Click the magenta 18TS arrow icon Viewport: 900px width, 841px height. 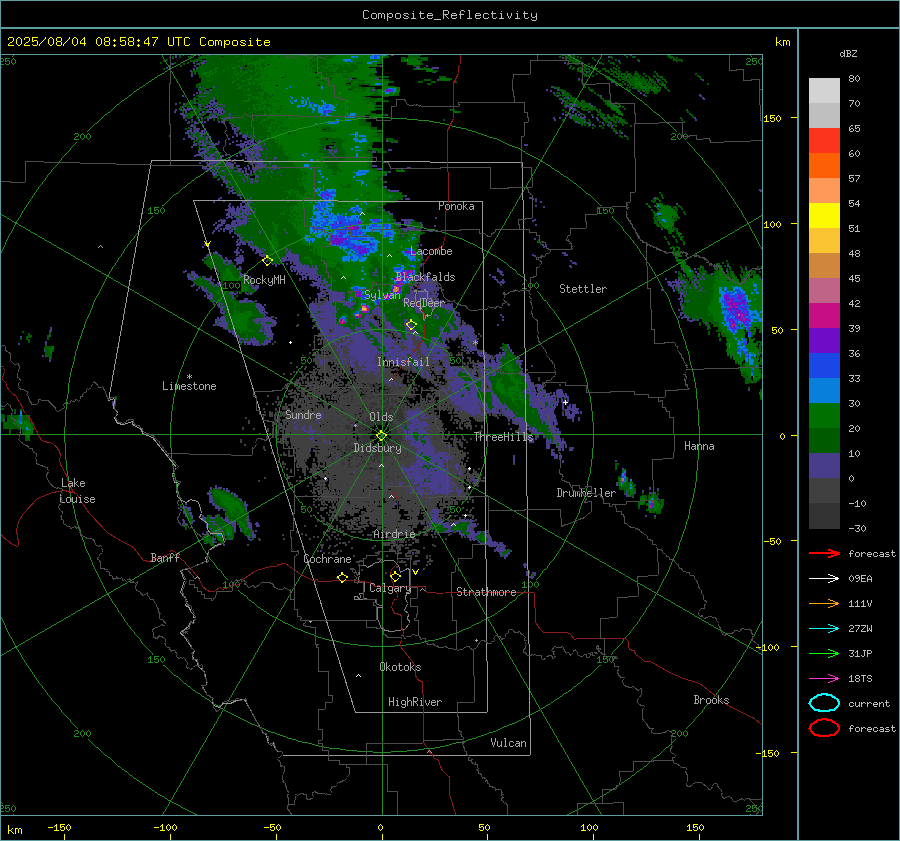pyautogui.click(x=824, y=679)
